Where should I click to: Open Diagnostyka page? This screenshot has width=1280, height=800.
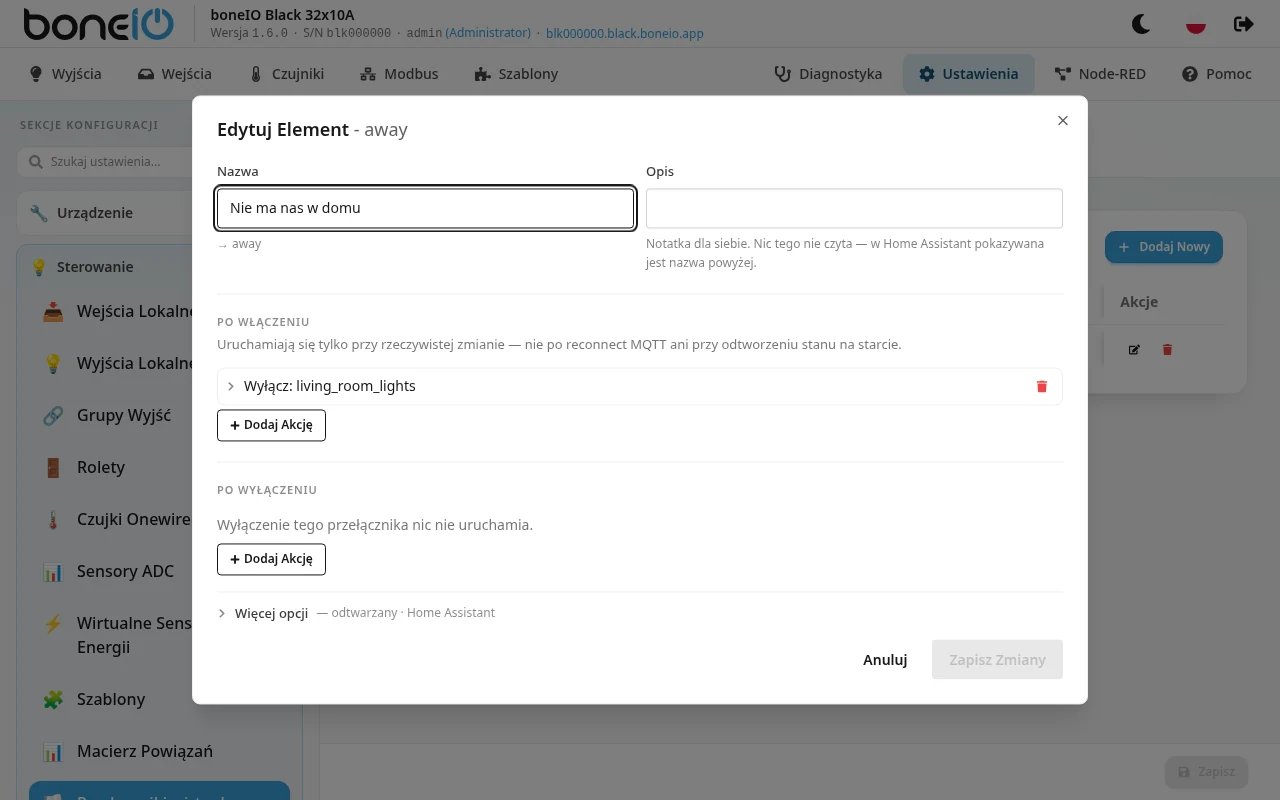(829, 74)
